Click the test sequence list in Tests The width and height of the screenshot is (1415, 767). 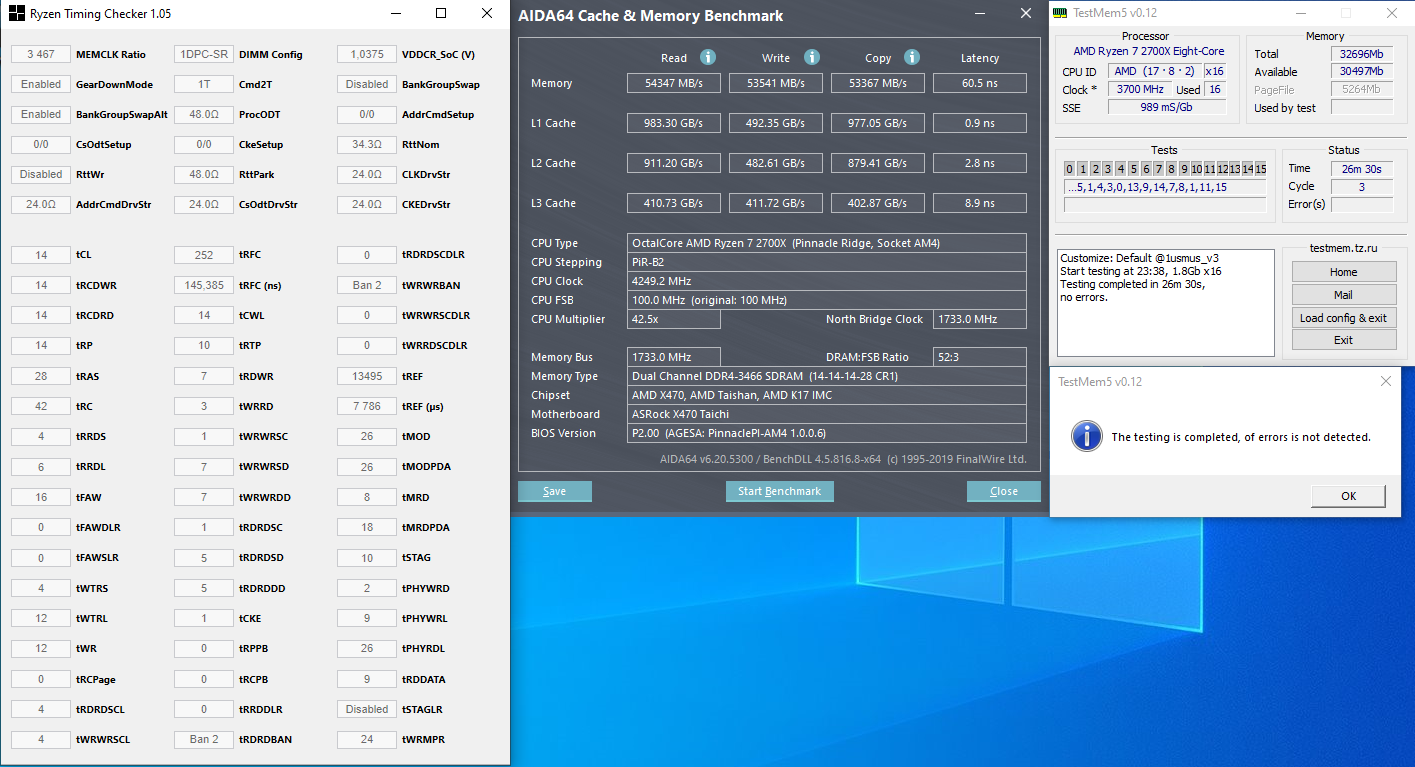pos(1165,187)
